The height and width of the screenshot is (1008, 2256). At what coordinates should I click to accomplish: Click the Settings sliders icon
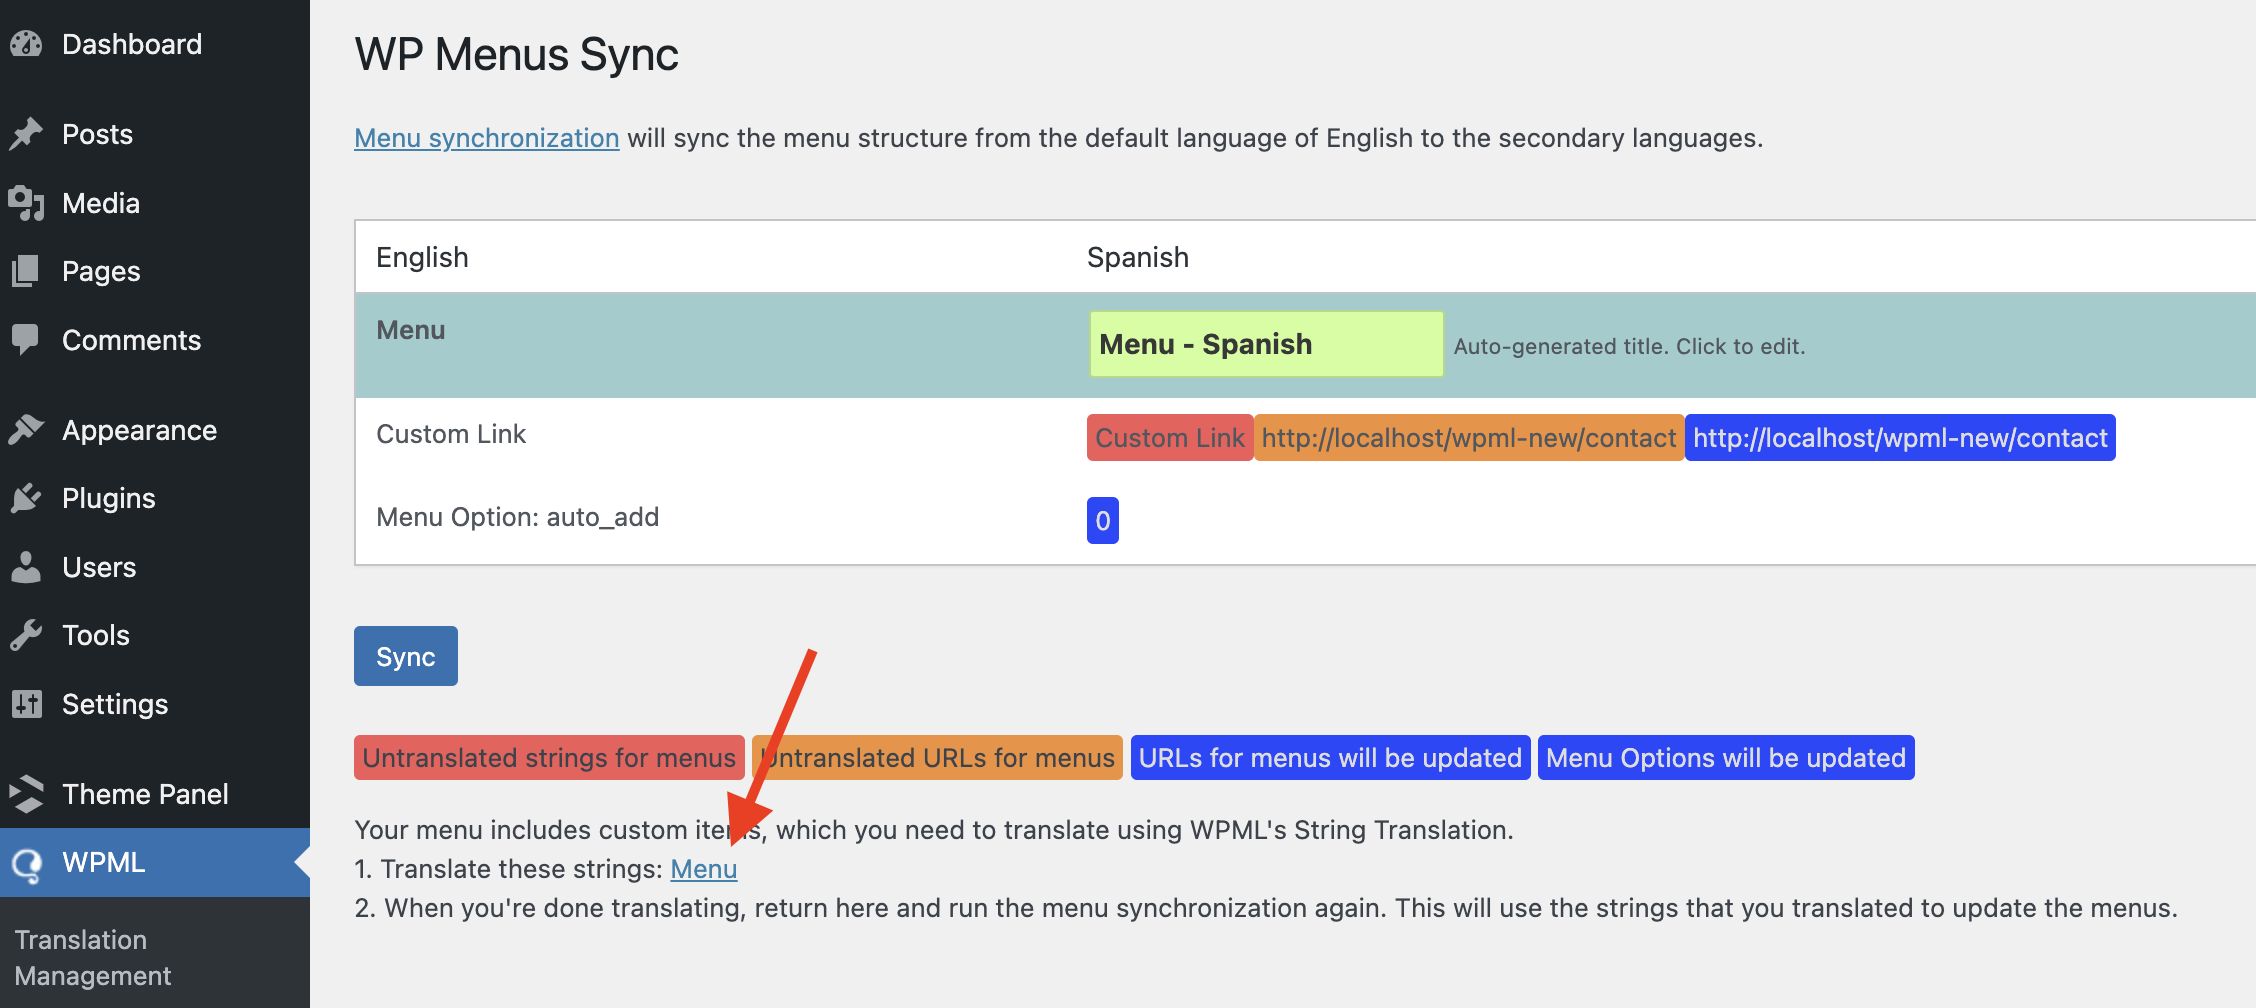(26, 704)
